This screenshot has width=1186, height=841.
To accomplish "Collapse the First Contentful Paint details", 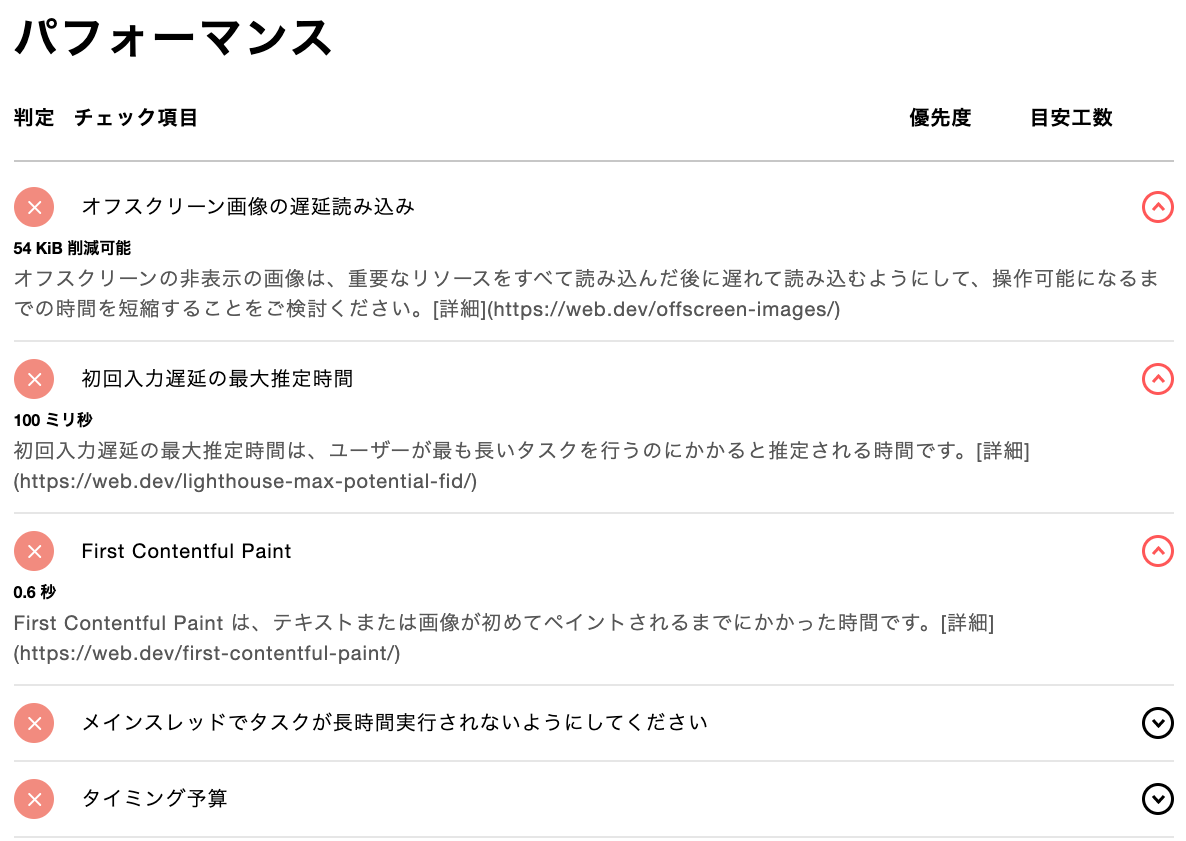I will (1157, 551).
